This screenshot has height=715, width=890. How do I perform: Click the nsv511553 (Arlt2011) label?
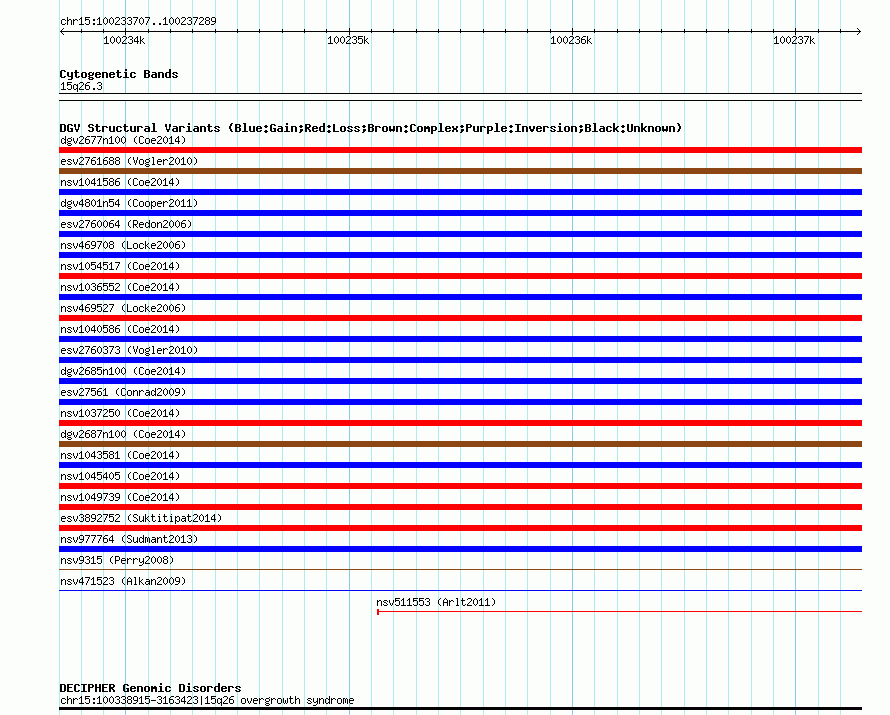click(436, 602)
